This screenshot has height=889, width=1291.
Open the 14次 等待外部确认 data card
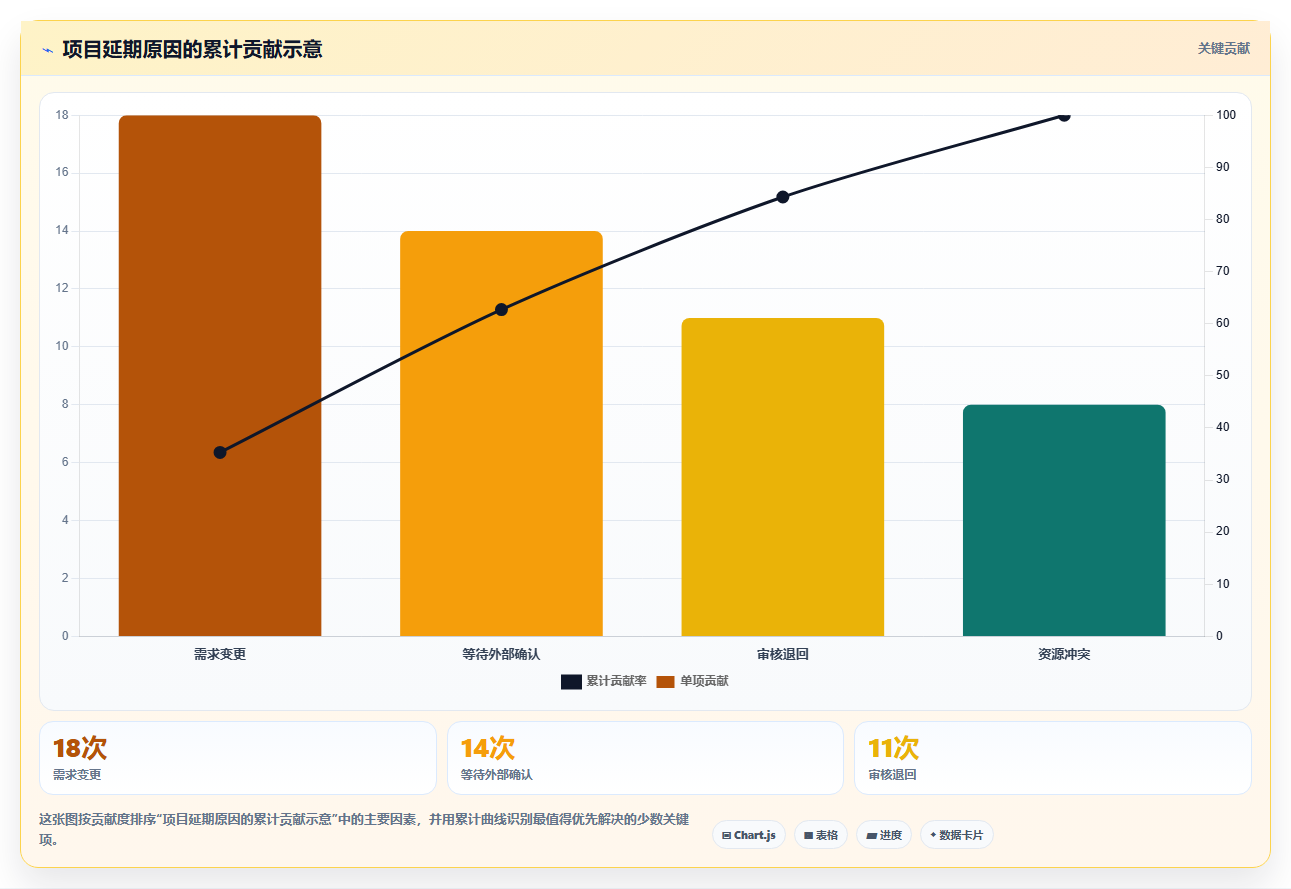tap(645, 758)
